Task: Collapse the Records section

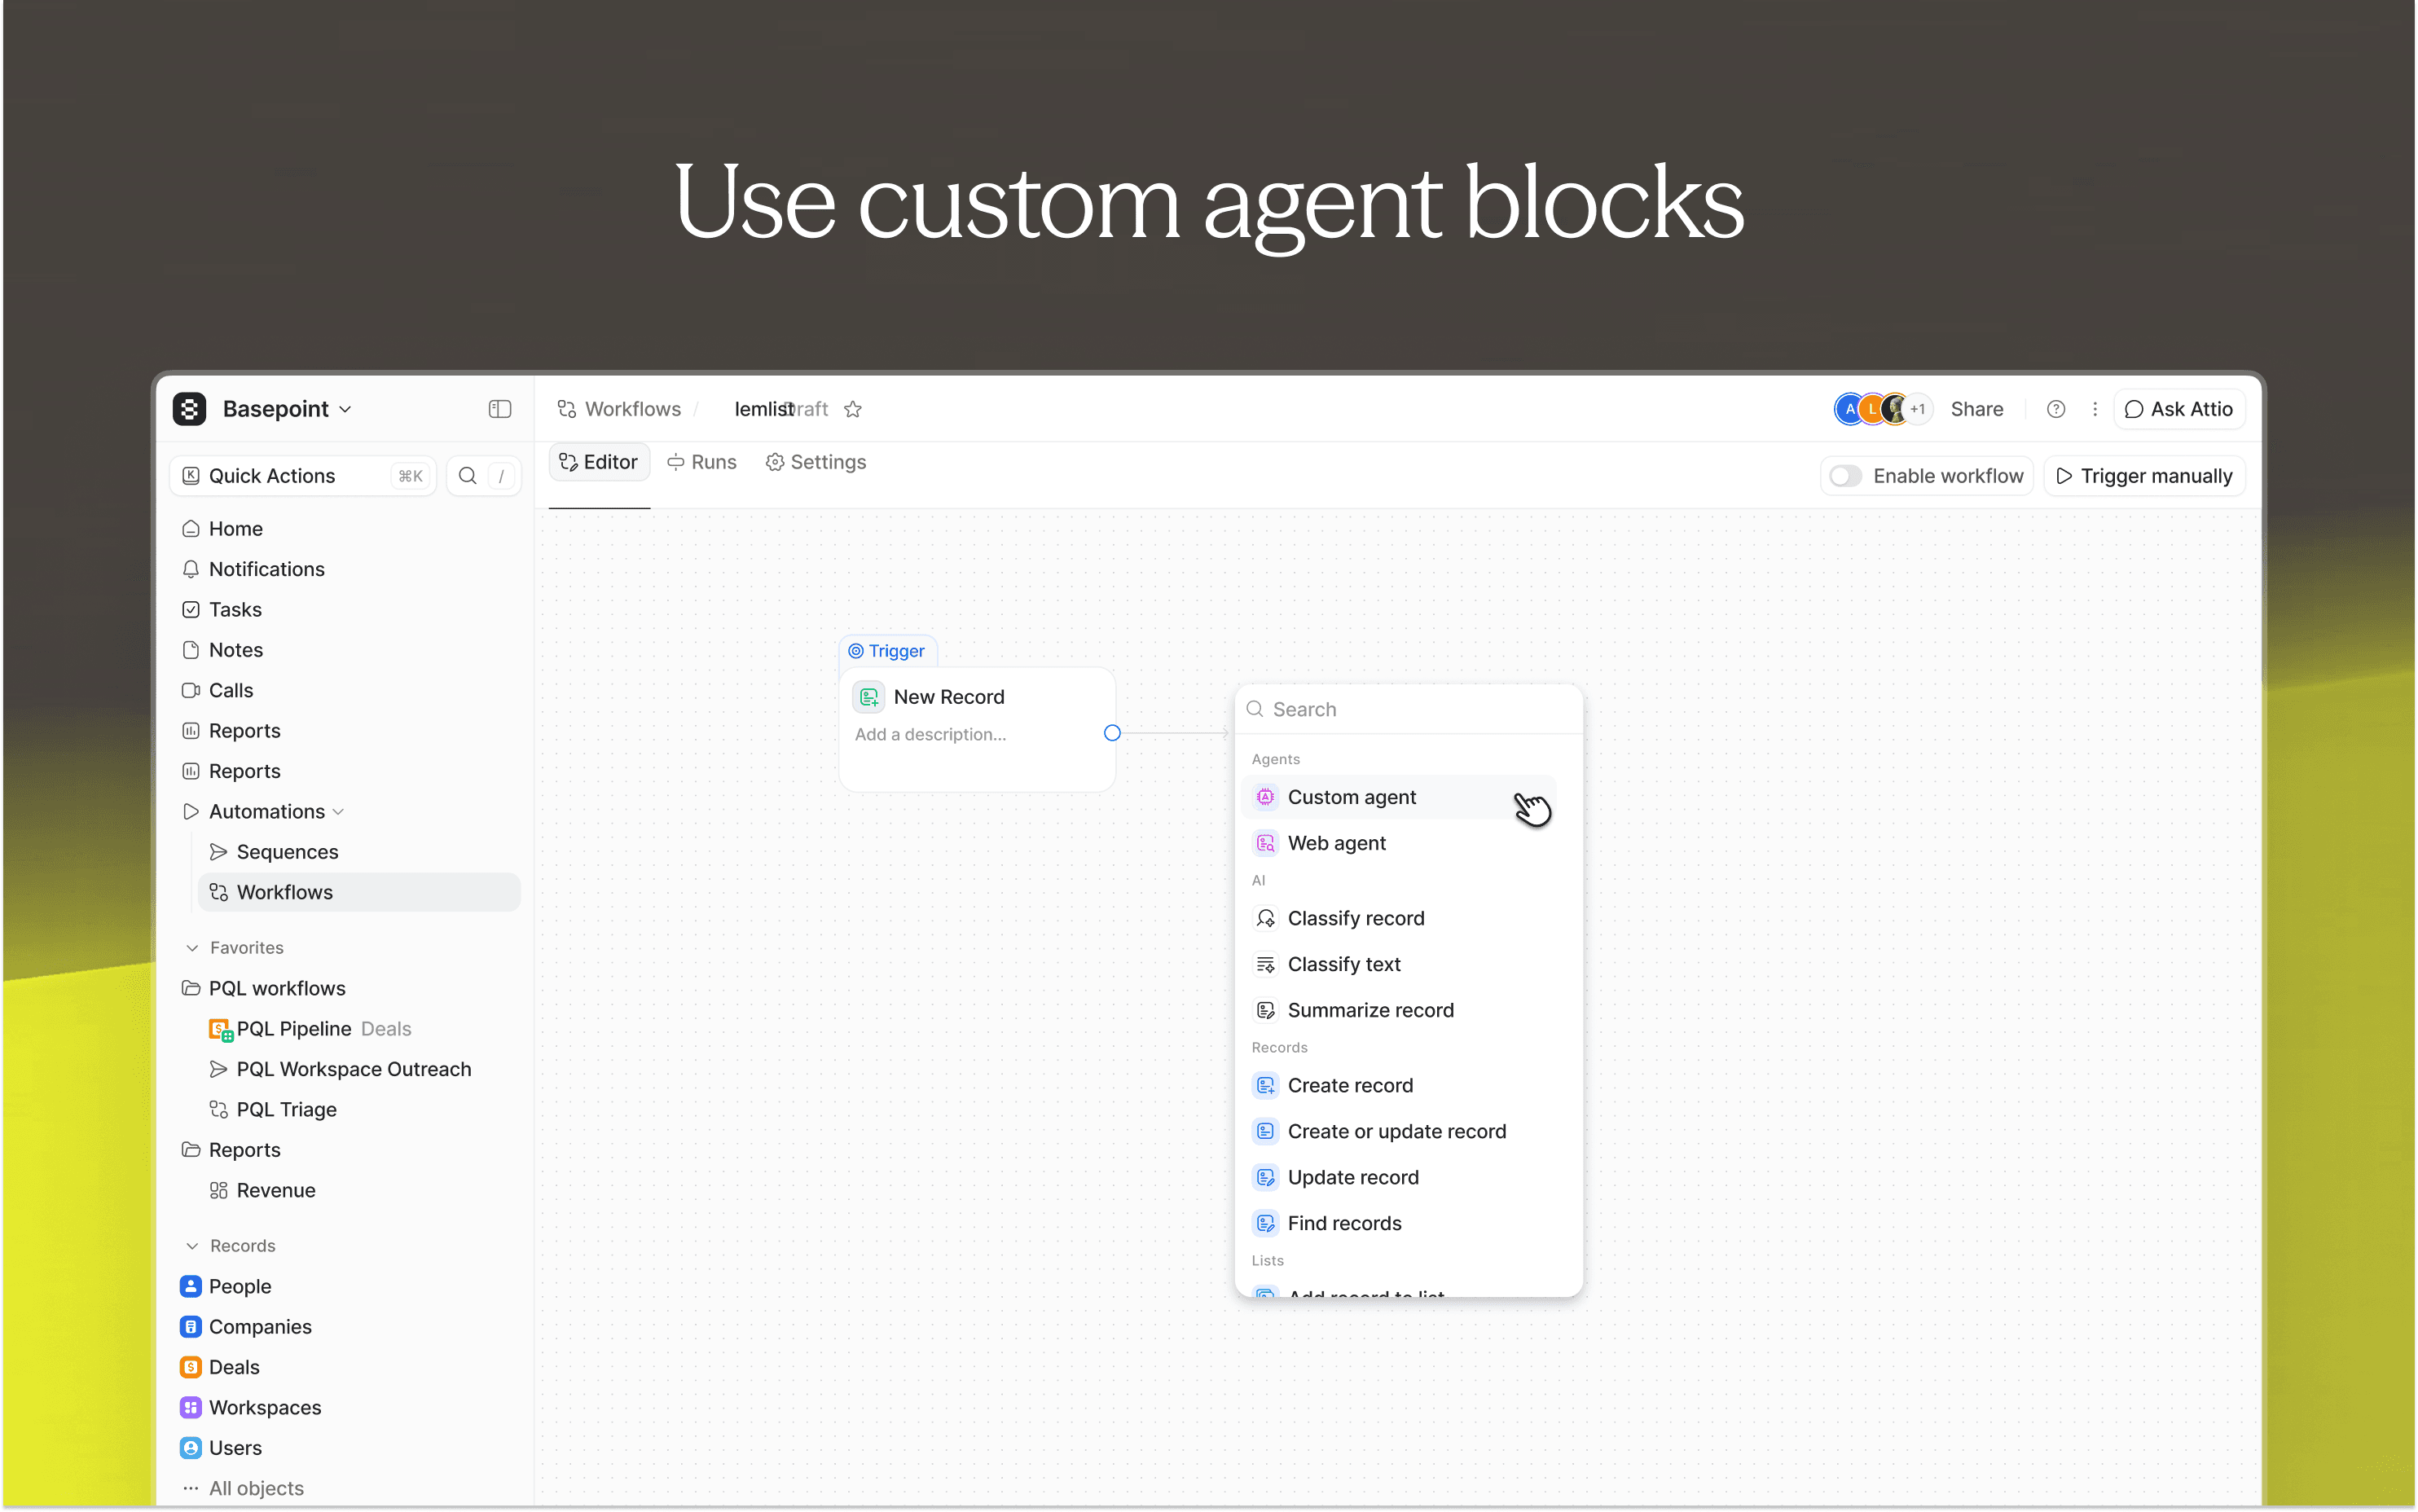Action: pyautogui.click(x=192, y=1246)
